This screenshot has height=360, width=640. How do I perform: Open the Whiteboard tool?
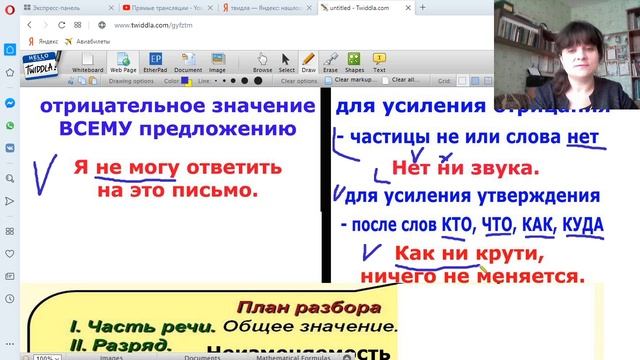pyautogui.click(x=87, y=62)
